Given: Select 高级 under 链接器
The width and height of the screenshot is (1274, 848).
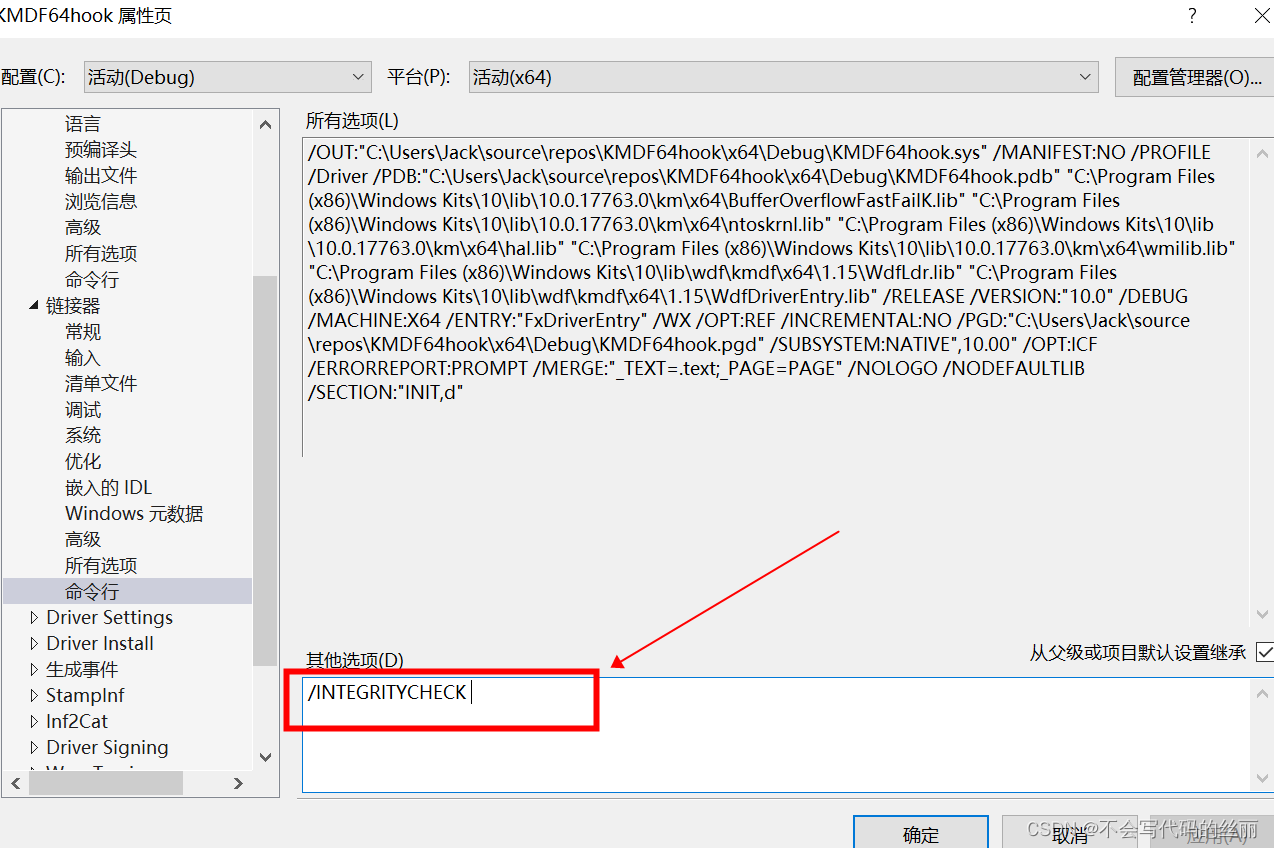Looking at the screenshot, I should click(x=83, y=540).
